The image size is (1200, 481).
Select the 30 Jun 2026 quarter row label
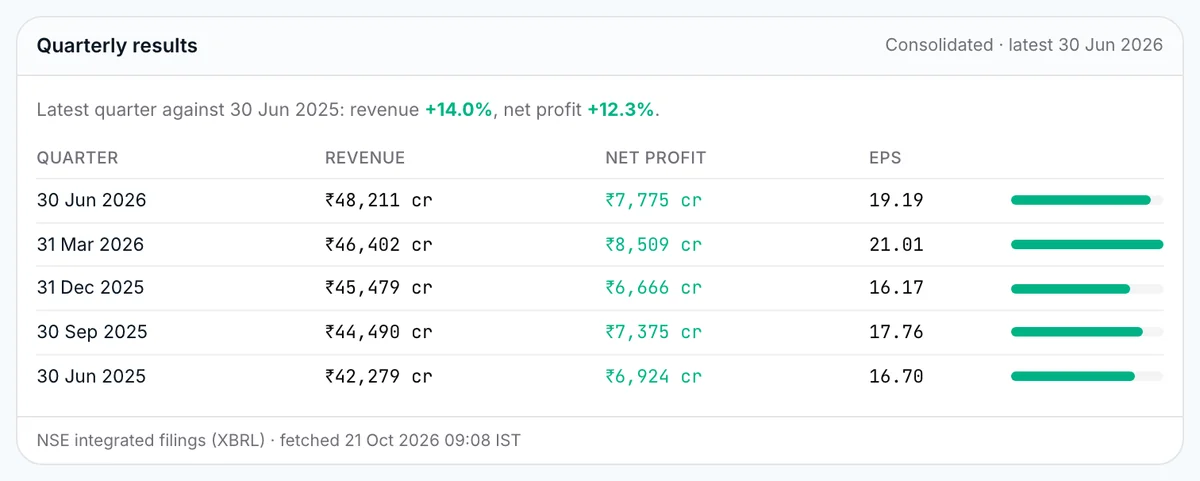pyautogui.click(x=92, y=200)
